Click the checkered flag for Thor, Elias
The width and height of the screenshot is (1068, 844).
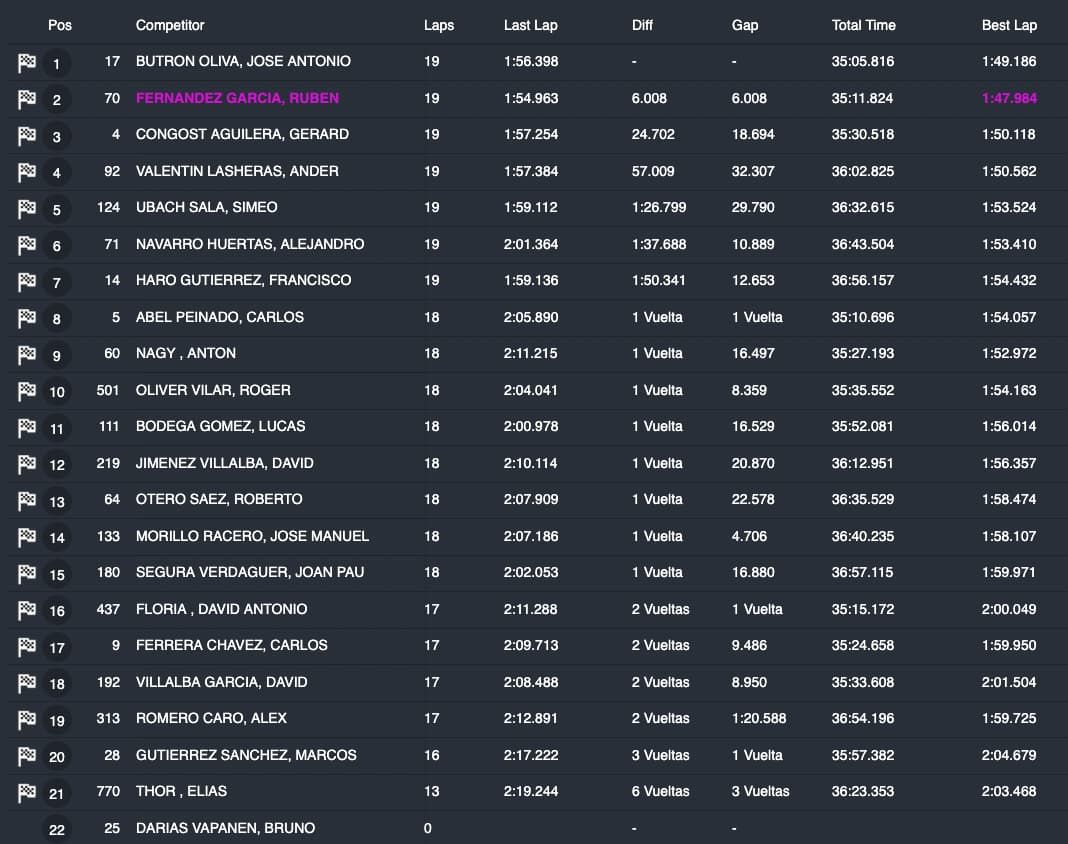click(x=27, y=793)
